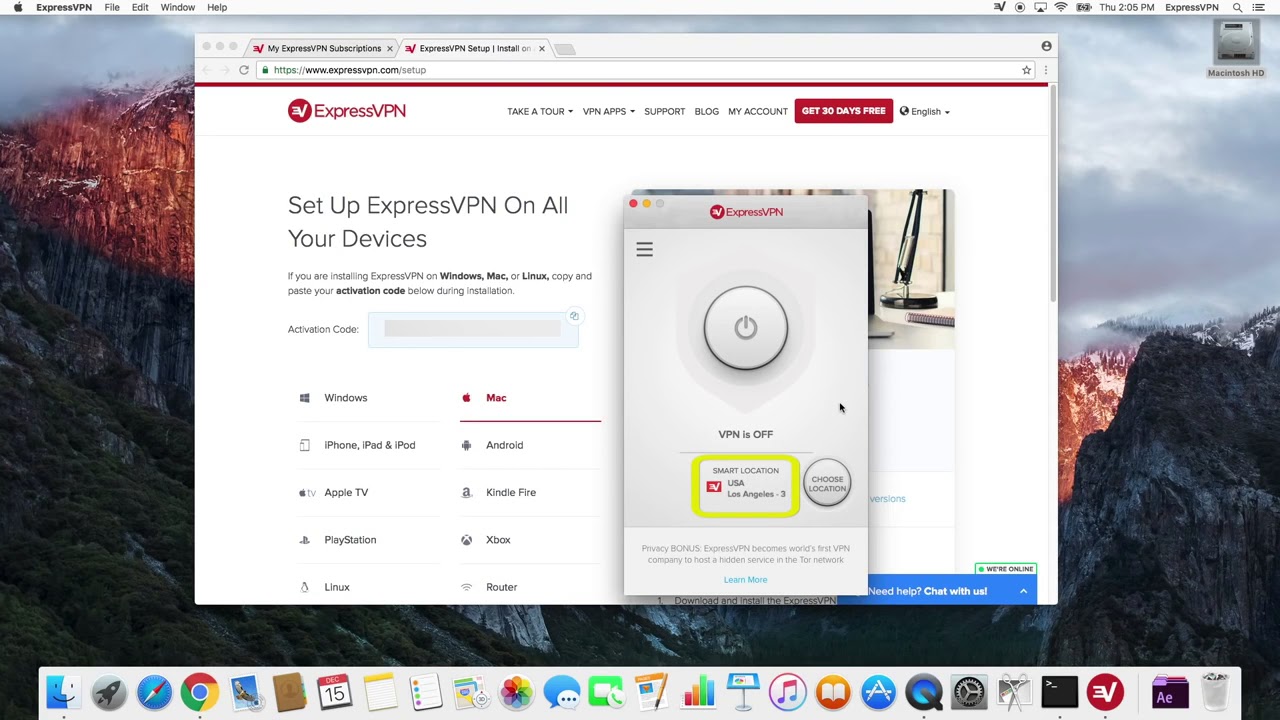The width and height of the screenshot is (1280, 720).
Task: Copy the activation code with the copy icon
Action: click(x=574, y=316)
